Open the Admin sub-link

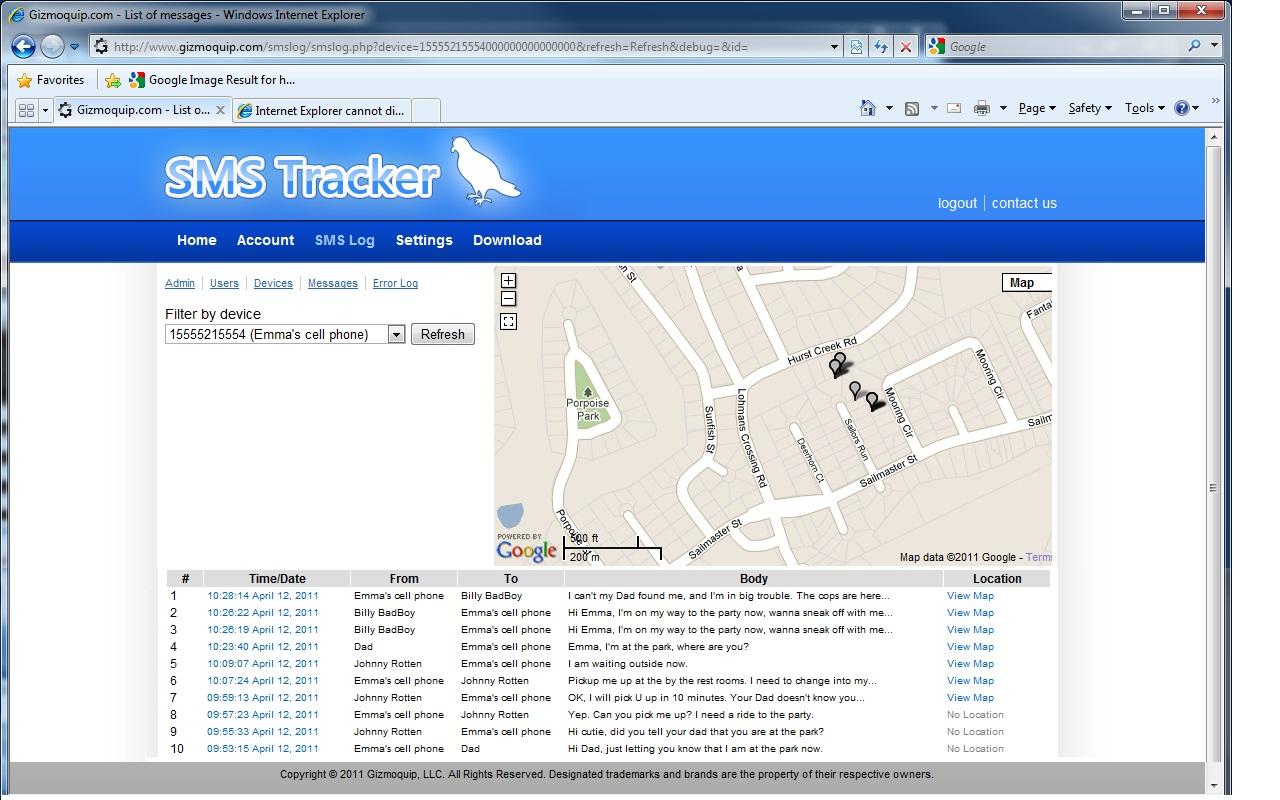coord(180,283)
